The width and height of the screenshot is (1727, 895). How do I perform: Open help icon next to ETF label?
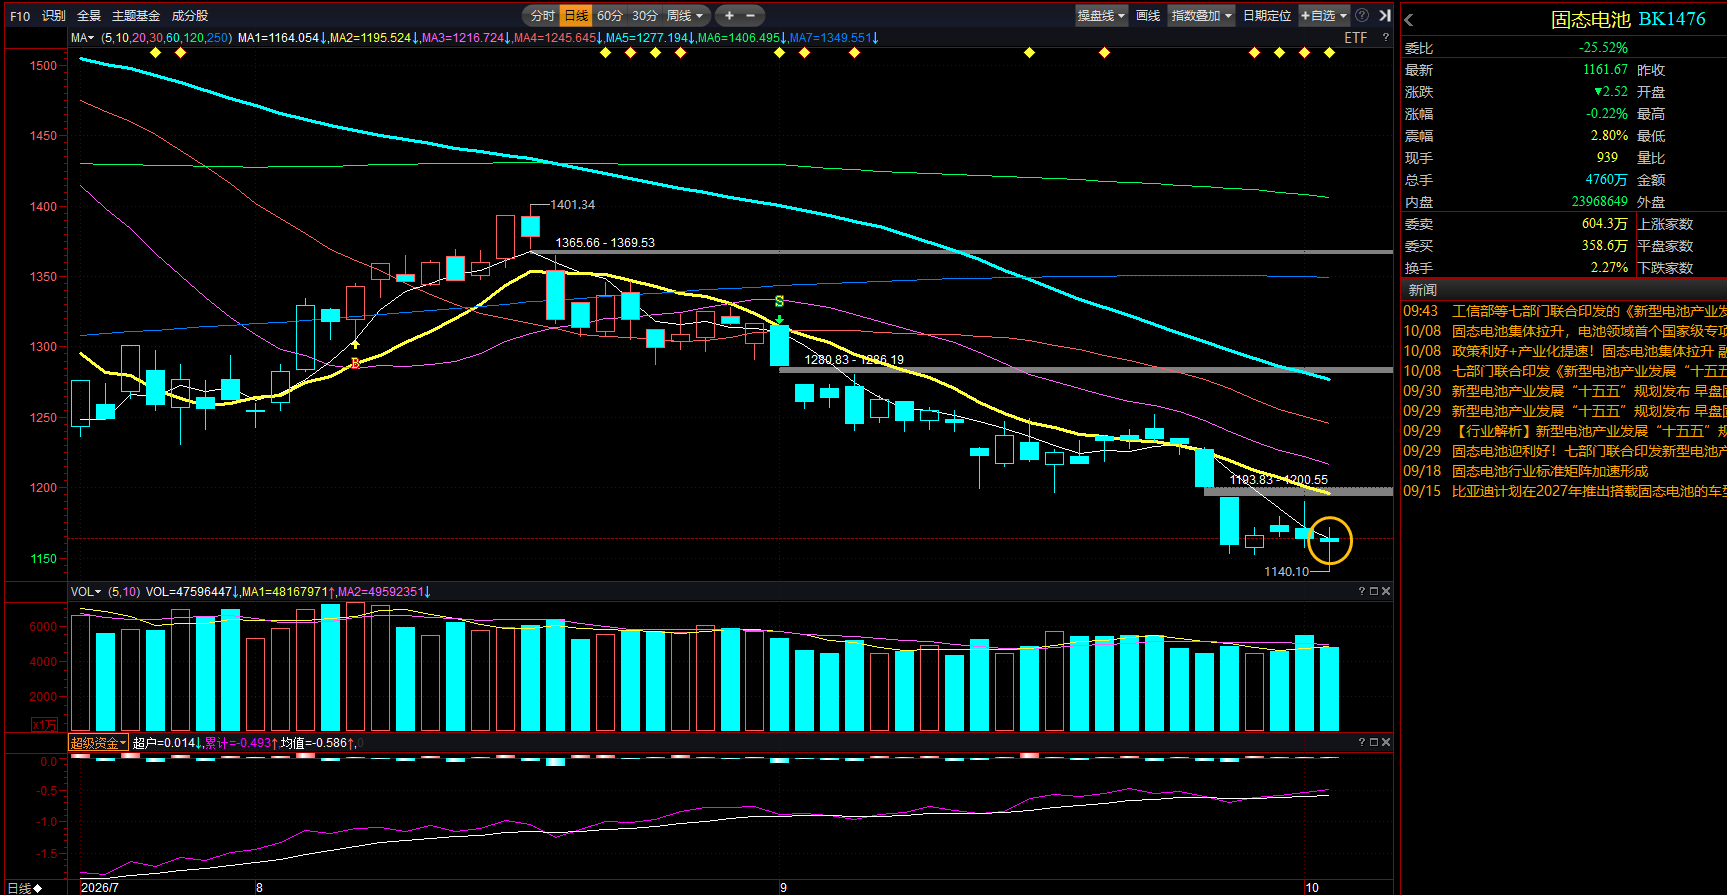click(1385, 38)
